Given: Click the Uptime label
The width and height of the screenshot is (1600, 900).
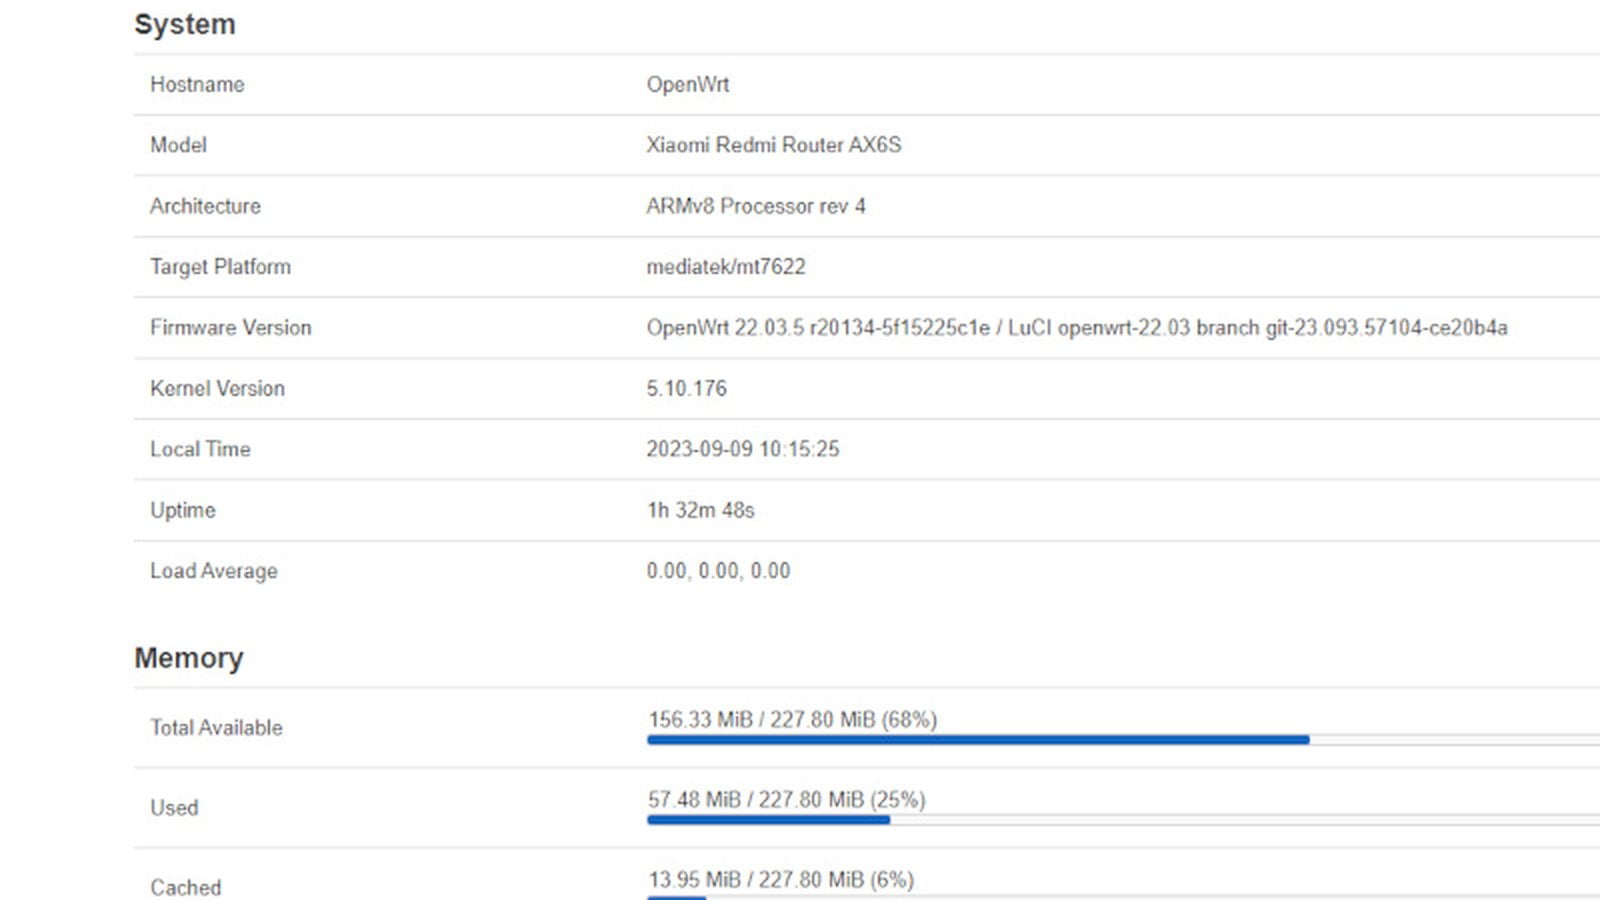Looking at the screenshot, I should point(183,510).
